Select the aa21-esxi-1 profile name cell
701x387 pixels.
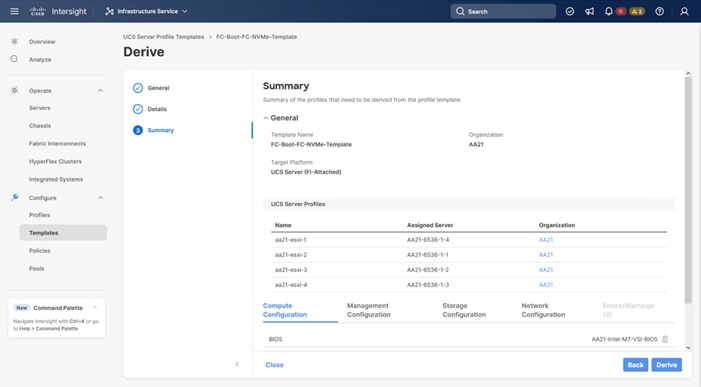coord(291,240)
